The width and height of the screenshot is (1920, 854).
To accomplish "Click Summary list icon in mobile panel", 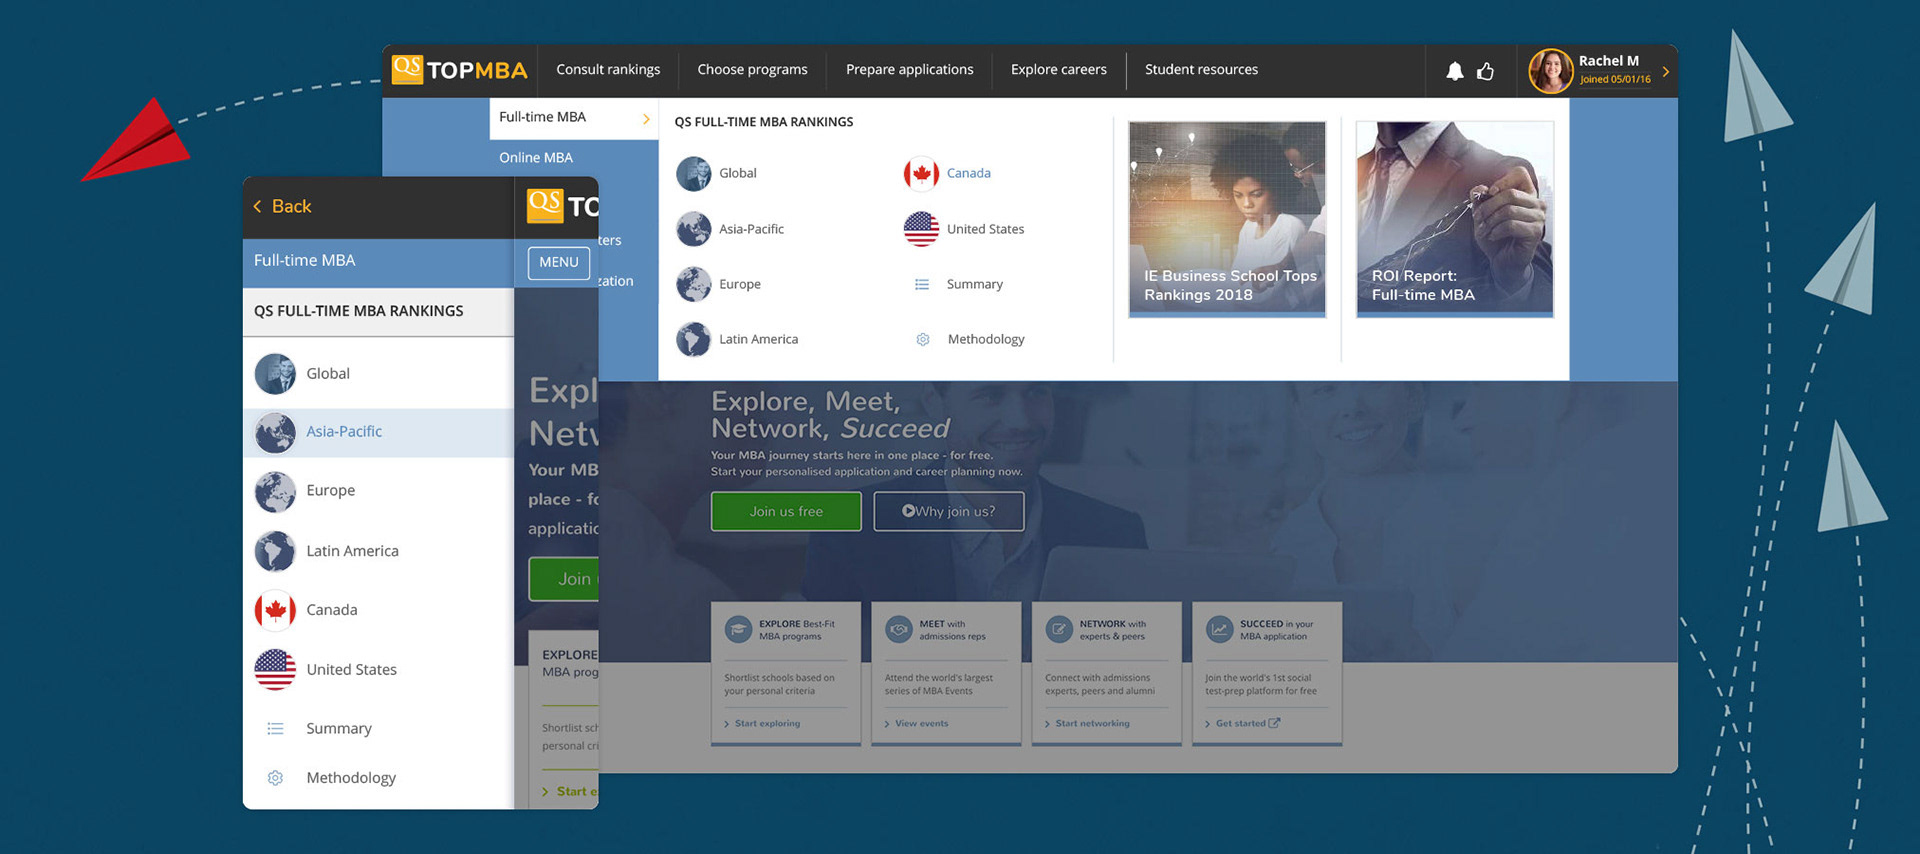I will tap(275, 728).
